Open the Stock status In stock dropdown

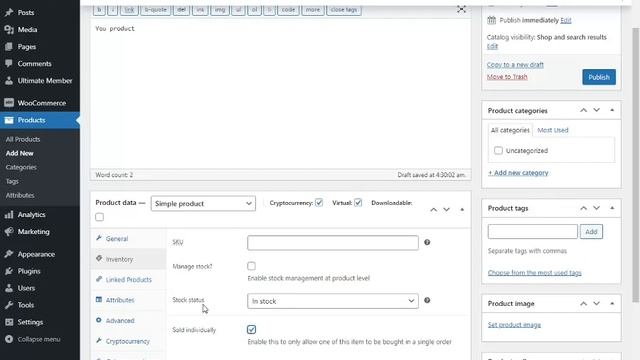[333, 301]
